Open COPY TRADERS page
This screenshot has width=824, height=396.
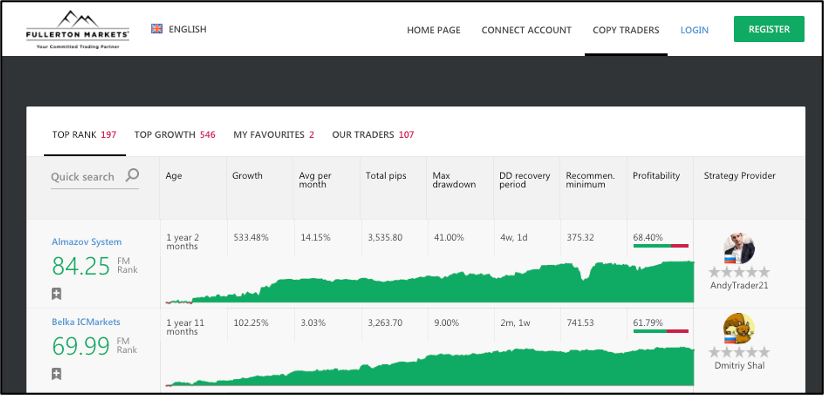point(626,30)
